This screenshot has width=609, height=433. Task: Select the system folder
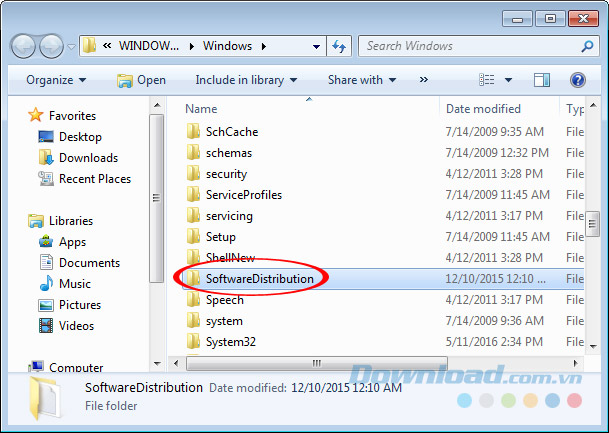[x=224, y=321]
